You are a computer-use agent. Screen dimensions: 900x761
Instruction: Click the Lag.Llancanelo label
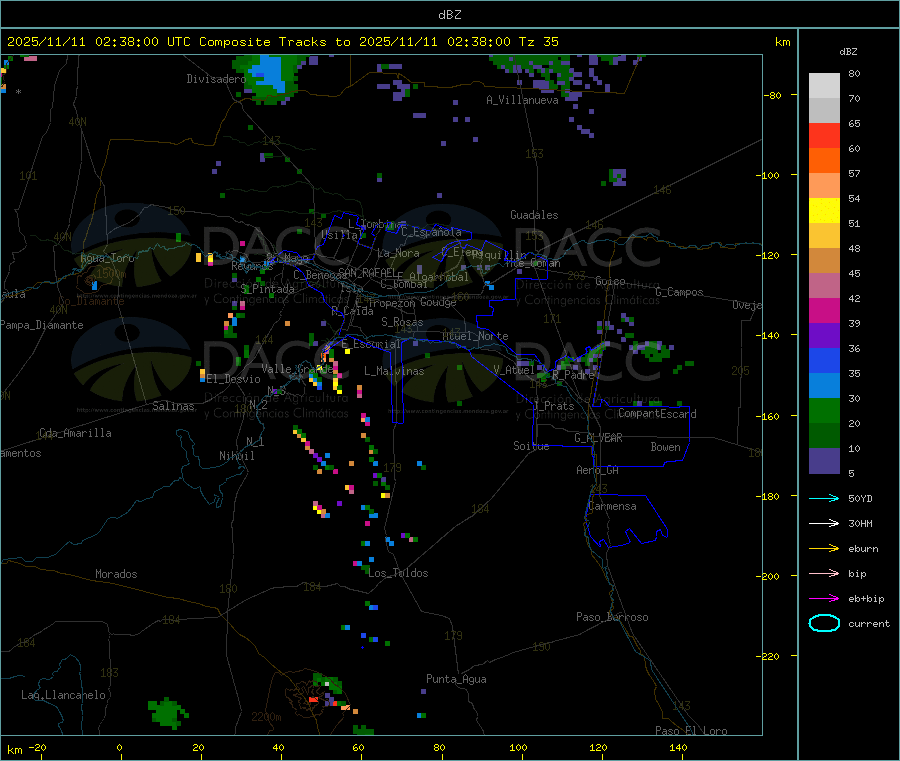pyautogui.click(x=63, y=695)
